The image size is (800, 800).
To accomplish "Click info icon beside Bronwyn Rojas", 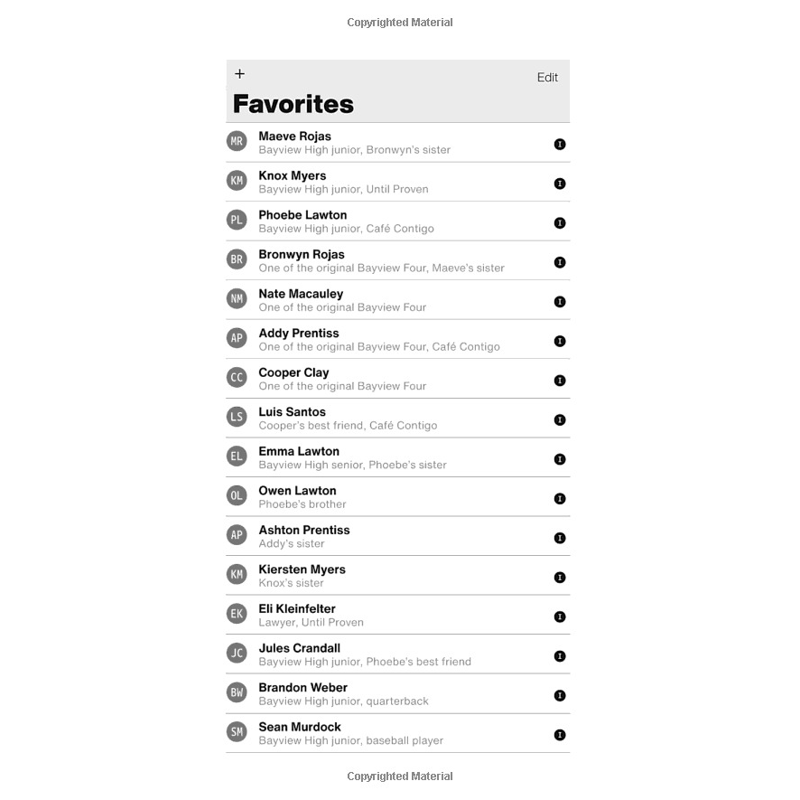I will 560,262.
